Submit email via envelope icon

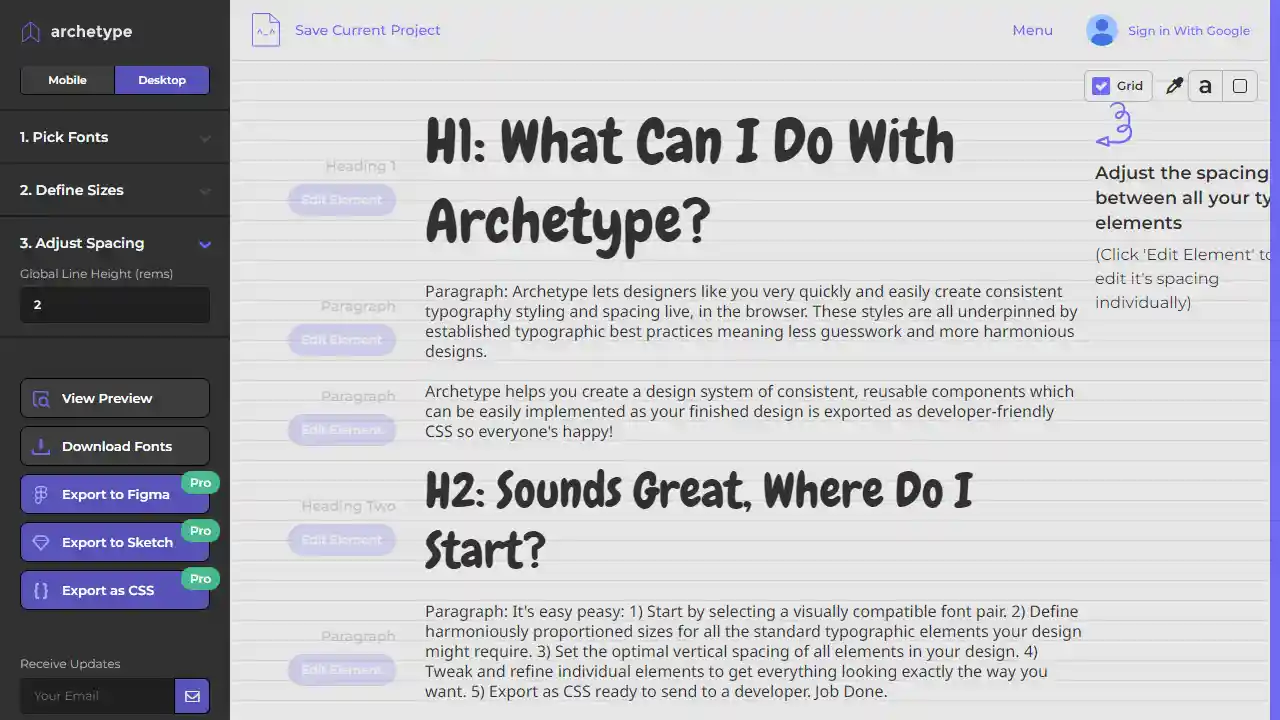pyautogui.click(x=191, y=696)
